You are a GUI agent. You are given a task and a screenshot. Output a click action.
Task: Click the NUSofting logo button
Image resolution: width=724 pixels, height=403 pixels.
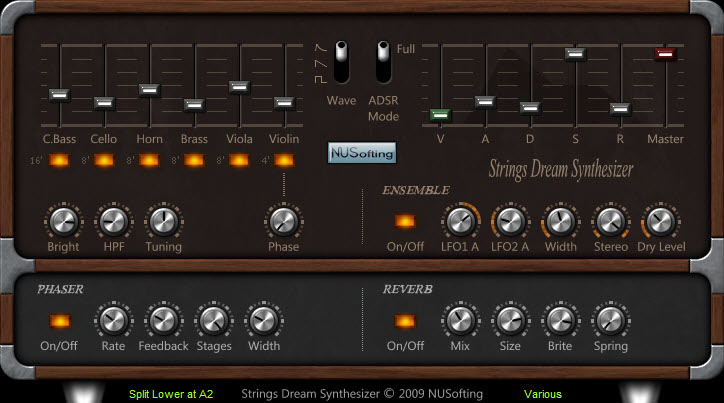(x=362, y=153)
